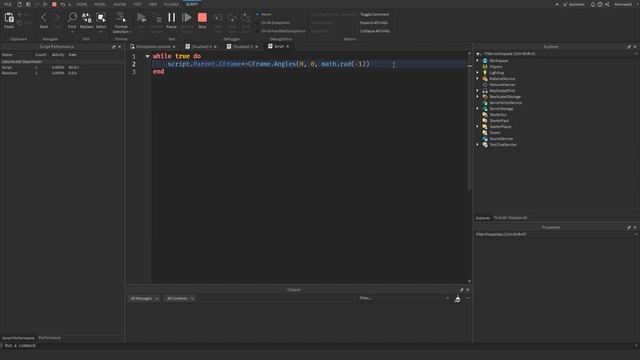Select the On All Exceptions option
The height and width of the screenshot is (360, 640).
click(x=273, y=22)
